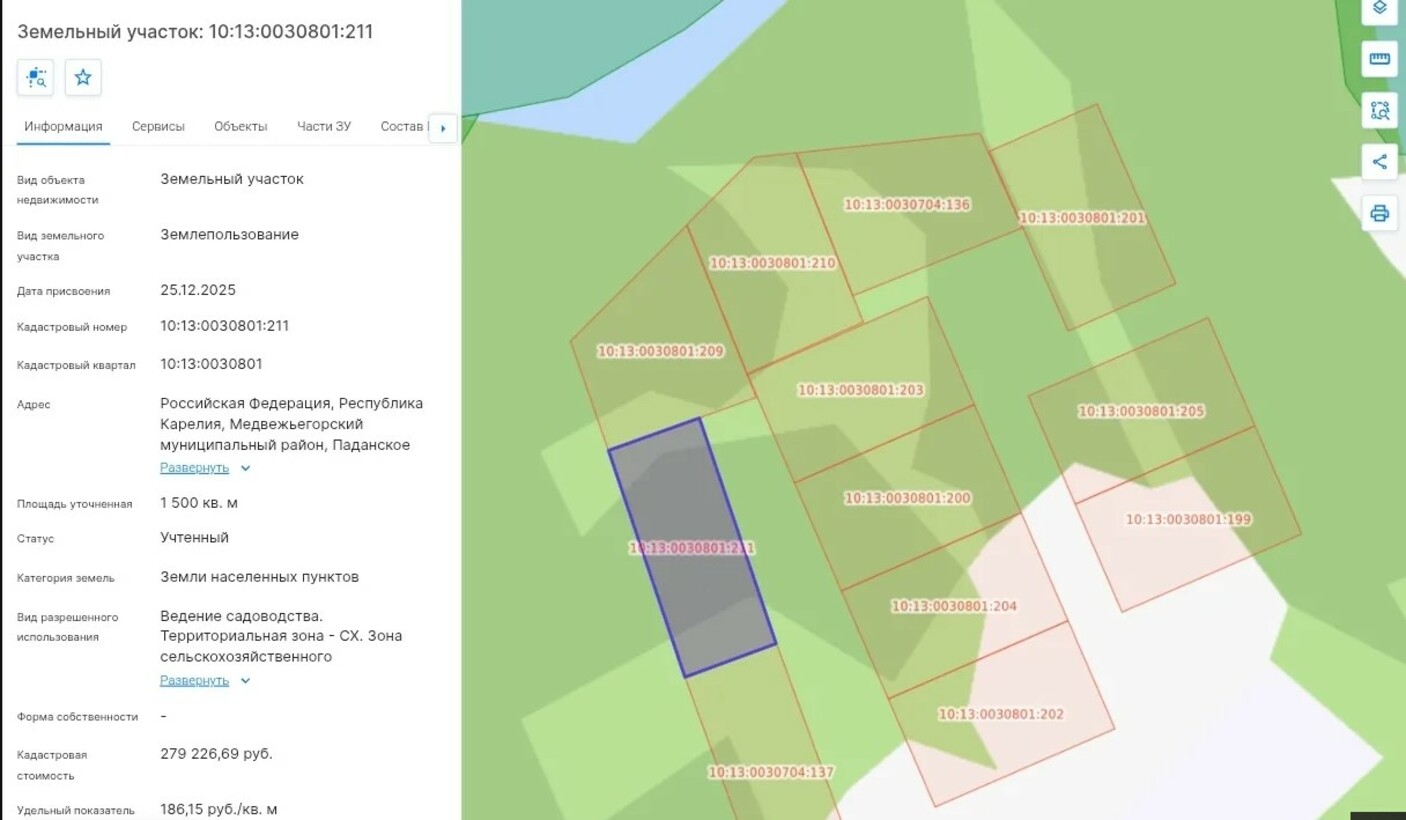Select the Информация tab
The height and width of the screenshot is (820, 1406).
click(63, 127)
